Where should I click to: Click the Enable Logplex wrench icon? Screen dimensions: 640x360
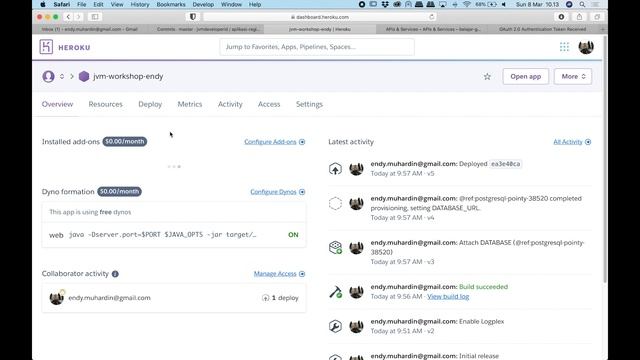(x=335, y=326)
